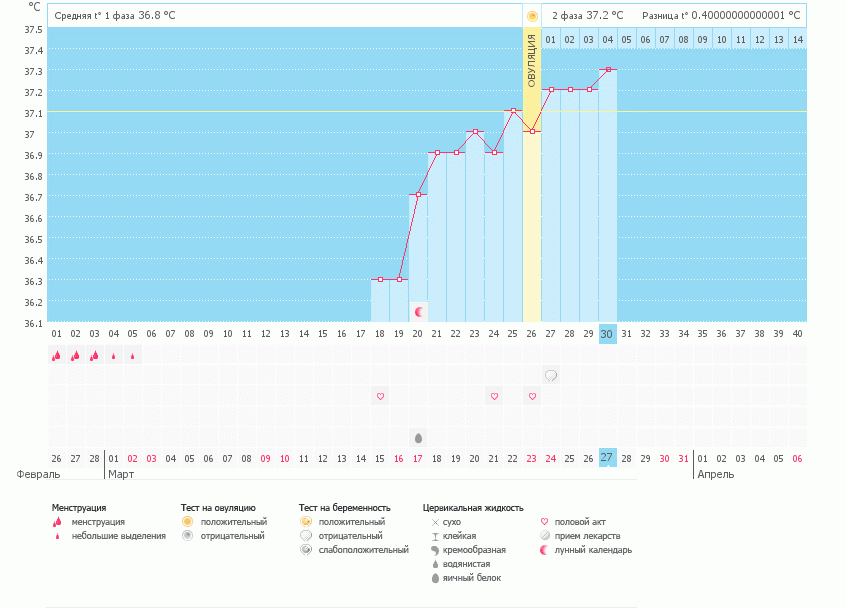Click the small spotting icon under day 05

tap(132, 355)
